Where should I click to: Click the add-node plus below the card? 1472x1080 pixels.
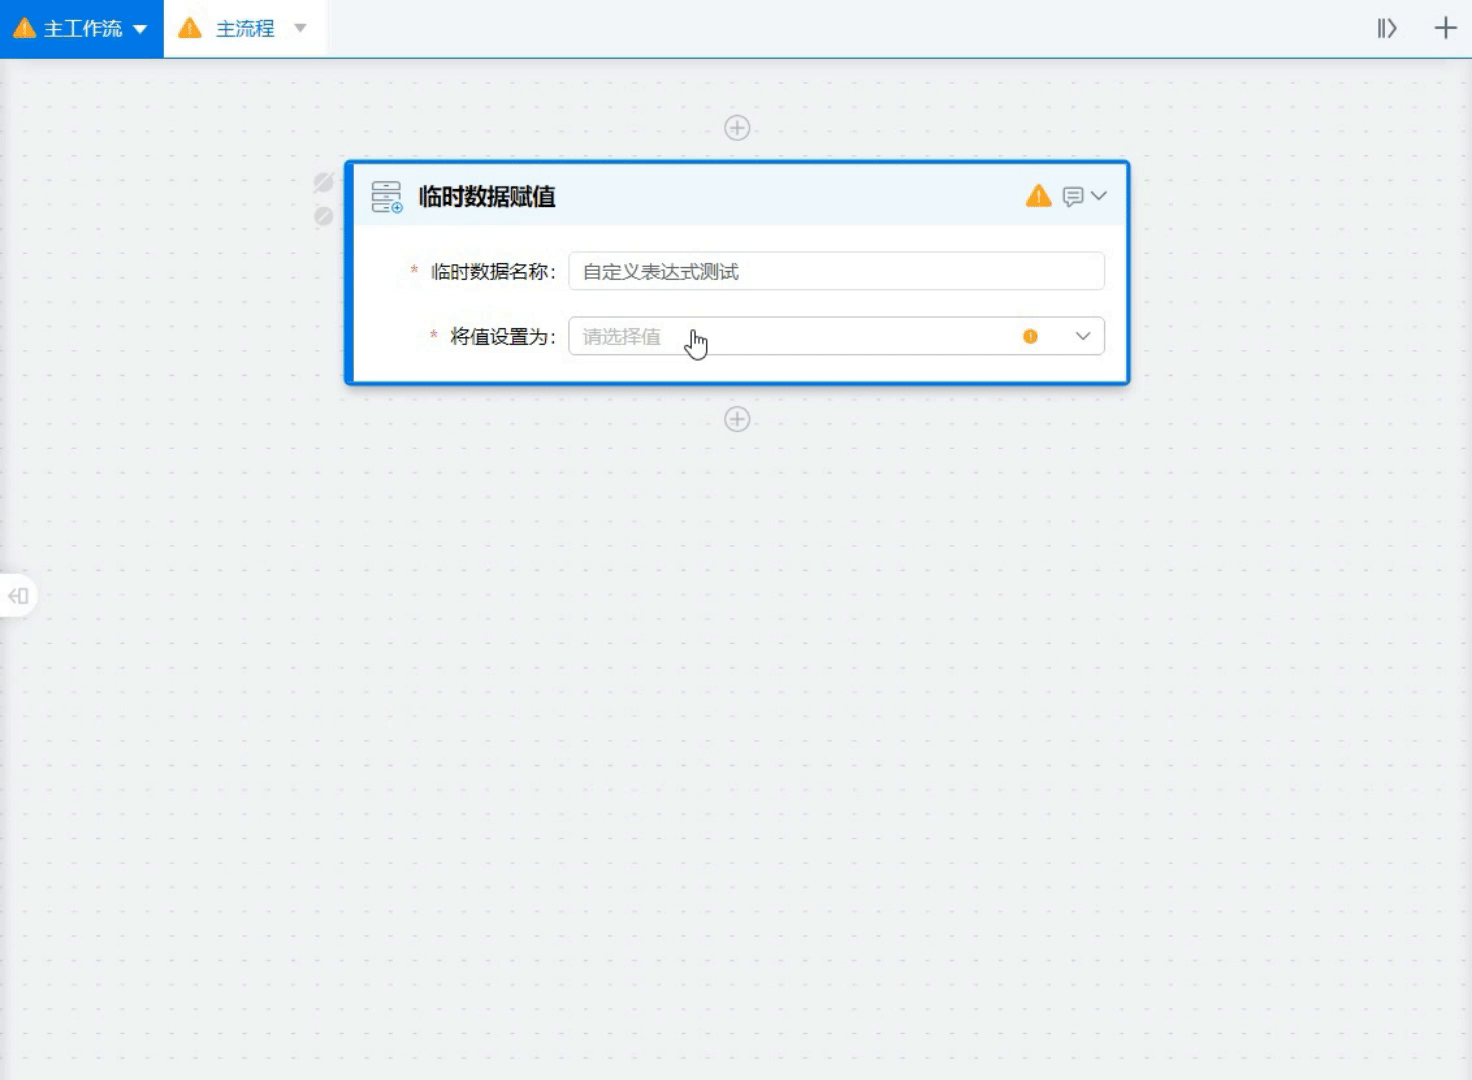coord(737,419)
